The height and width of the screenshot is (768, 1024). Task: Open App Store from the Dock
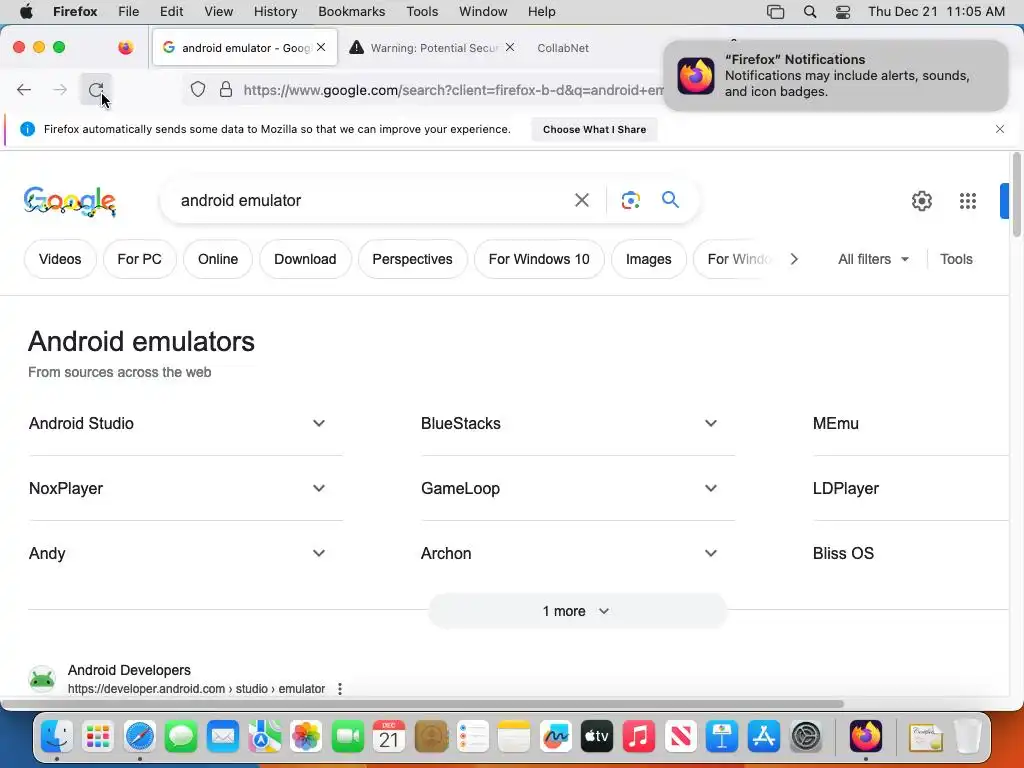[x=763, y=737]
